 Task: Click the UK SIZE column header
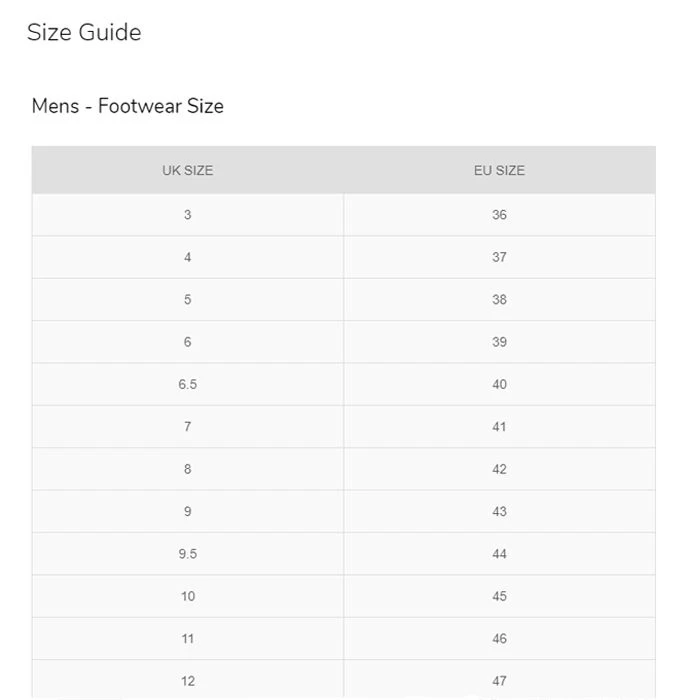coord(187,170)
